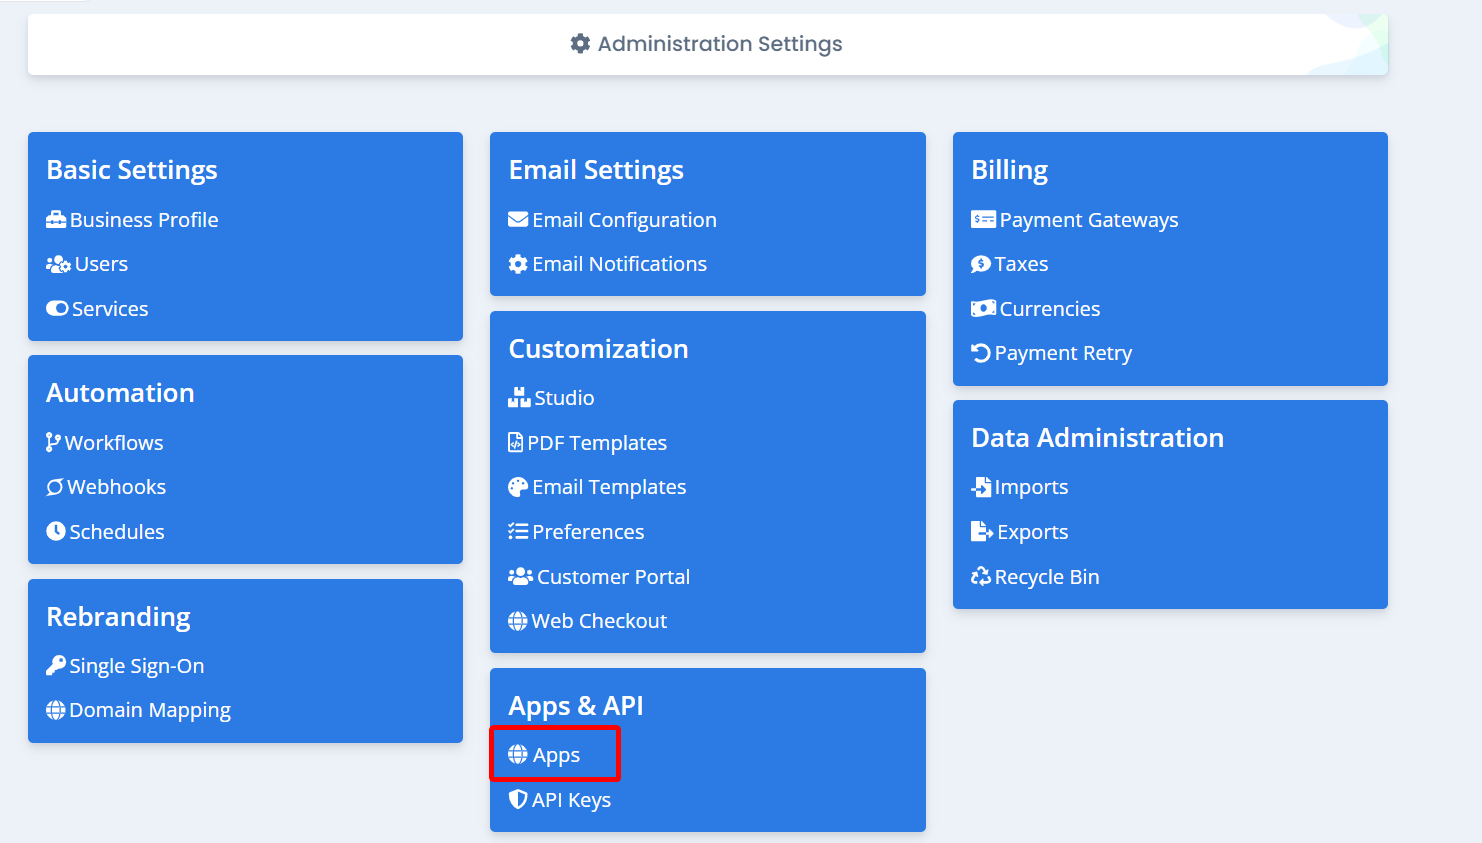
Task: Click the Web Checkout globe icon
Action: 518,621
